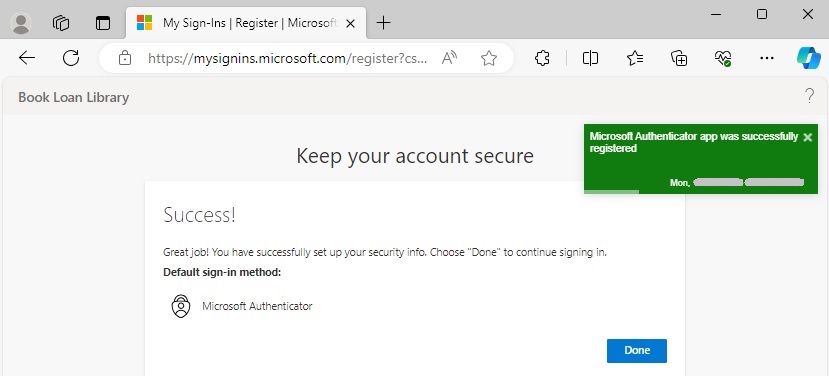Toggle the vertical tabs pane icon
Screen dimensions: 829x376
click(103, 23)
